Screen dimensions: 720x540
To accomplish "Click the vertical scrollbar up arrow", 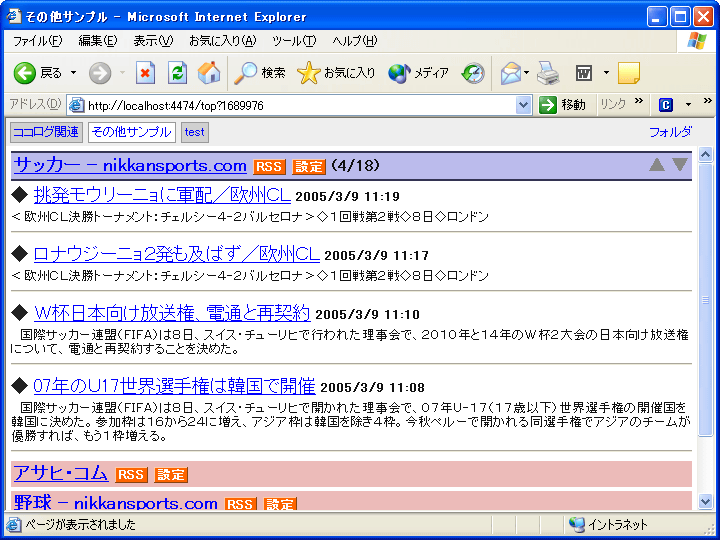I will pyautogui.click(x=705, y=154).
